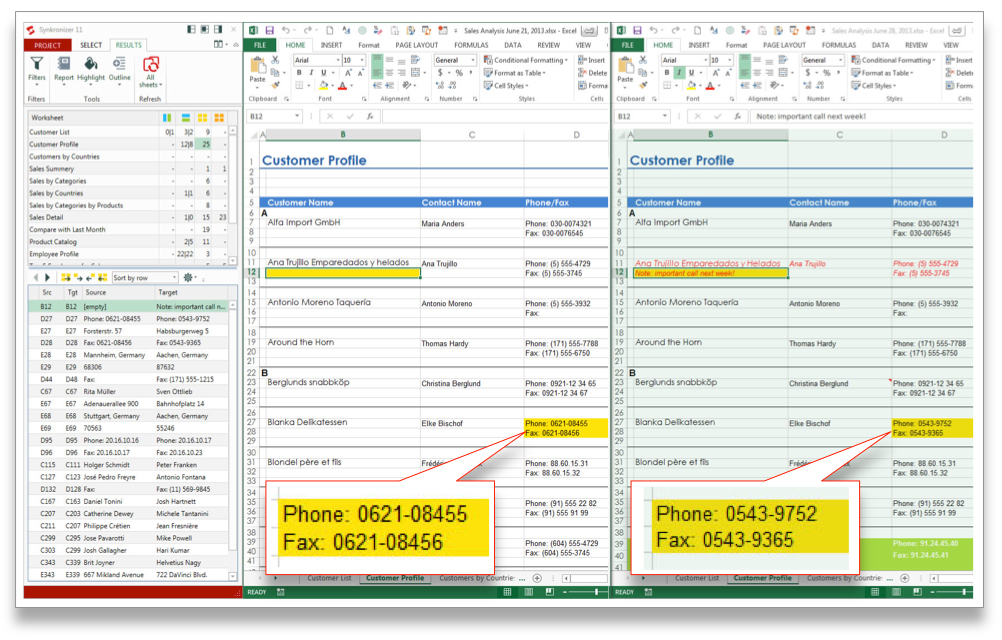
Task: Click column C header in the left Excel window
Action: pos(472,135)
